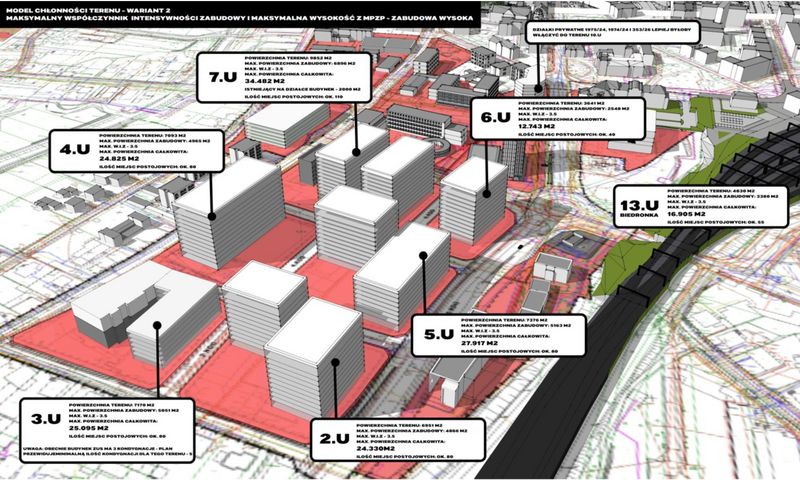
Task: Click the 7.U zone label
Action: pos(221,77)
